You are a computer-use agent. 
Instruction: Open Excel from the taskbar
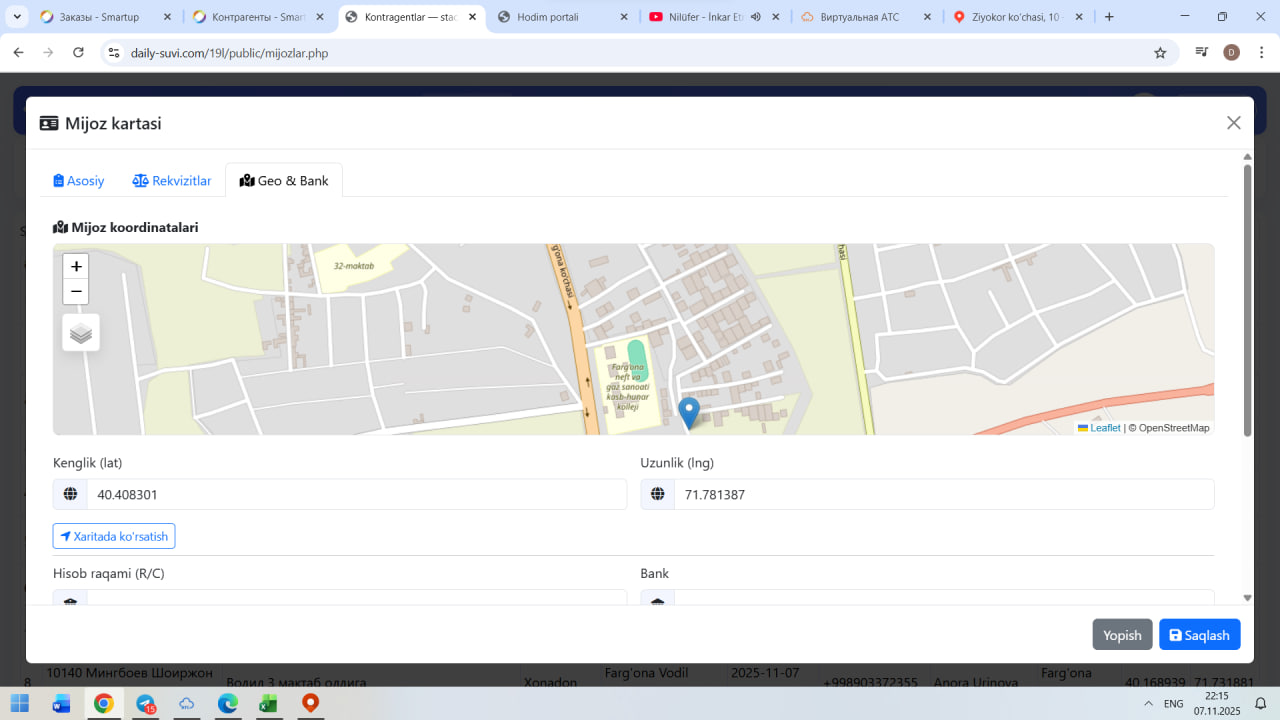(268, 704)
